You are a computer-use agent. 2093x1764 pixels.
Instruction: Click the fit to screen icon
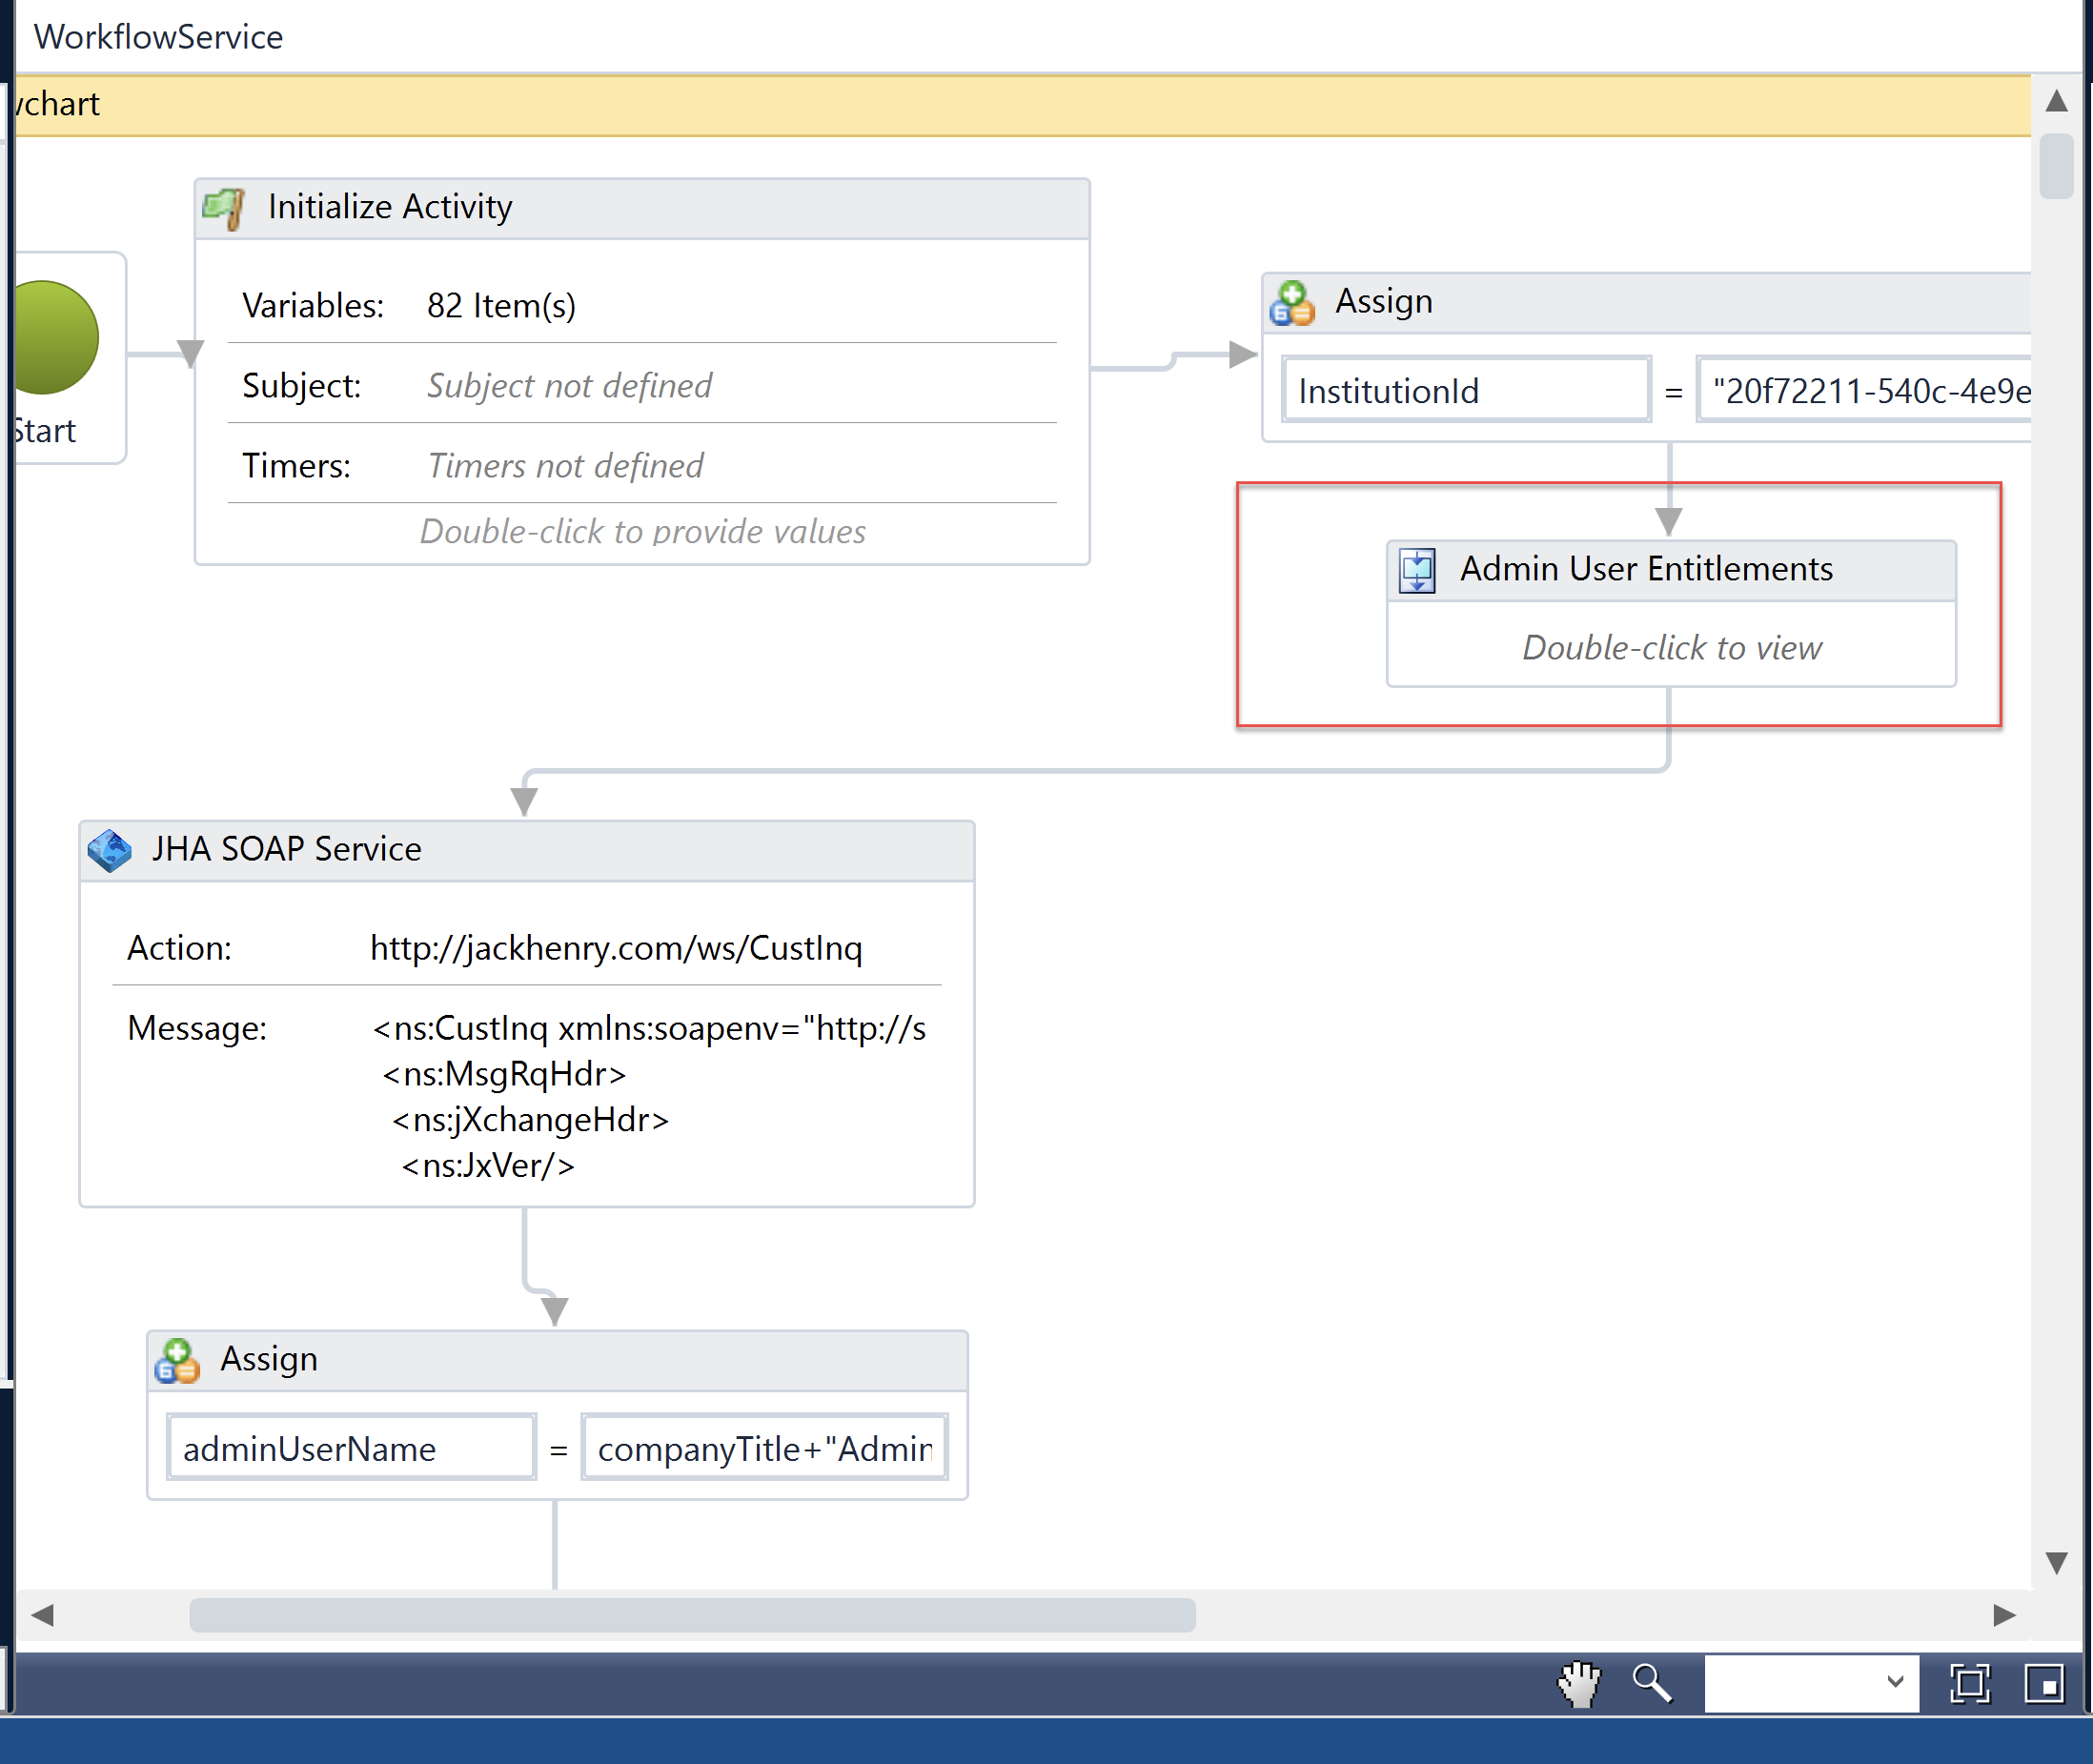[x=1969, y=1684]
